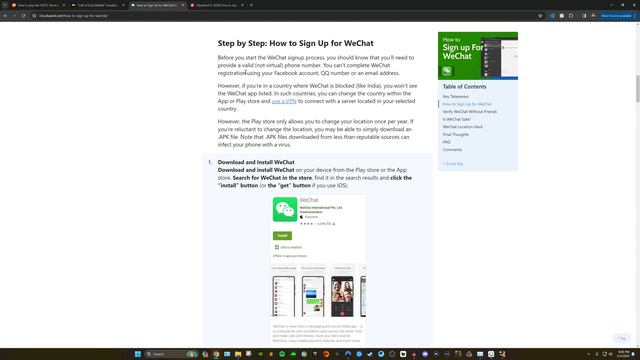Open the Windows Start menu

138,354
